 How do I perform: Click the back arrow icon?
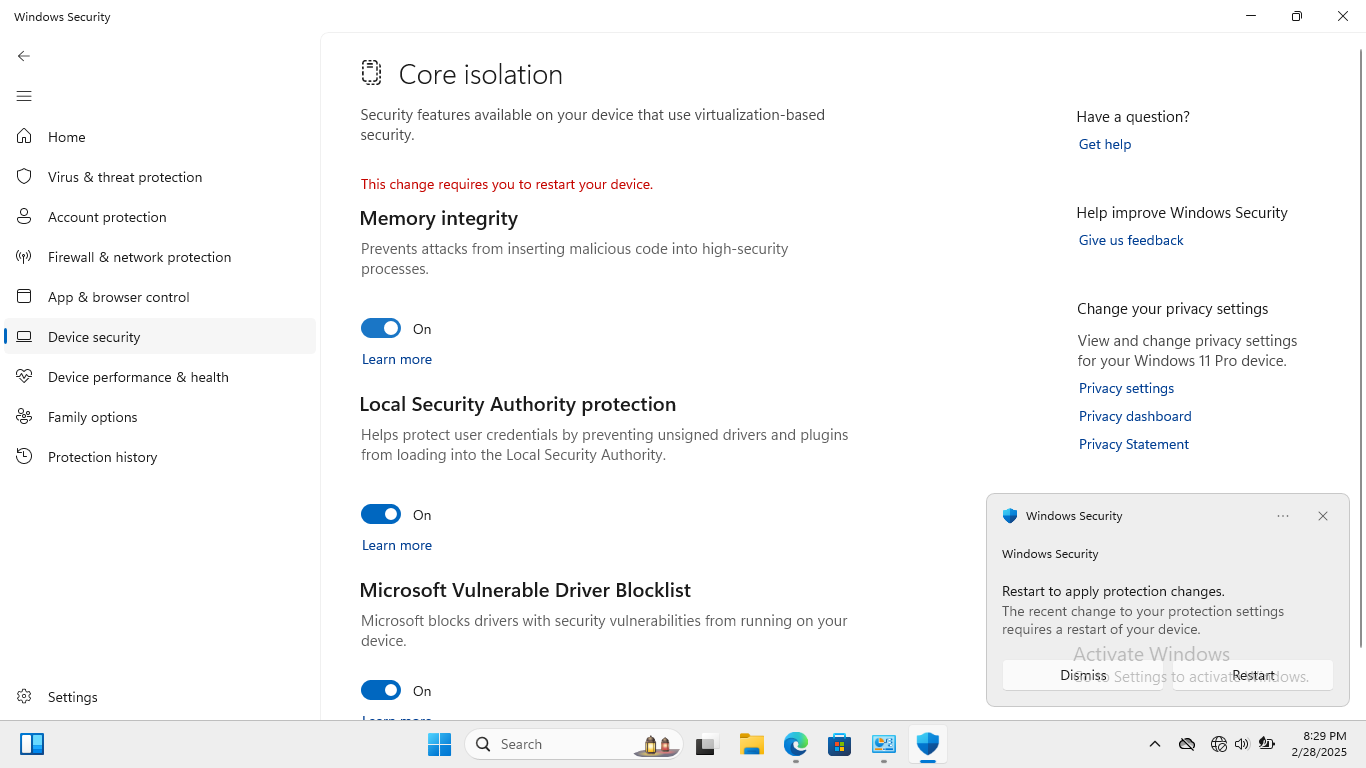coord(24,56)
